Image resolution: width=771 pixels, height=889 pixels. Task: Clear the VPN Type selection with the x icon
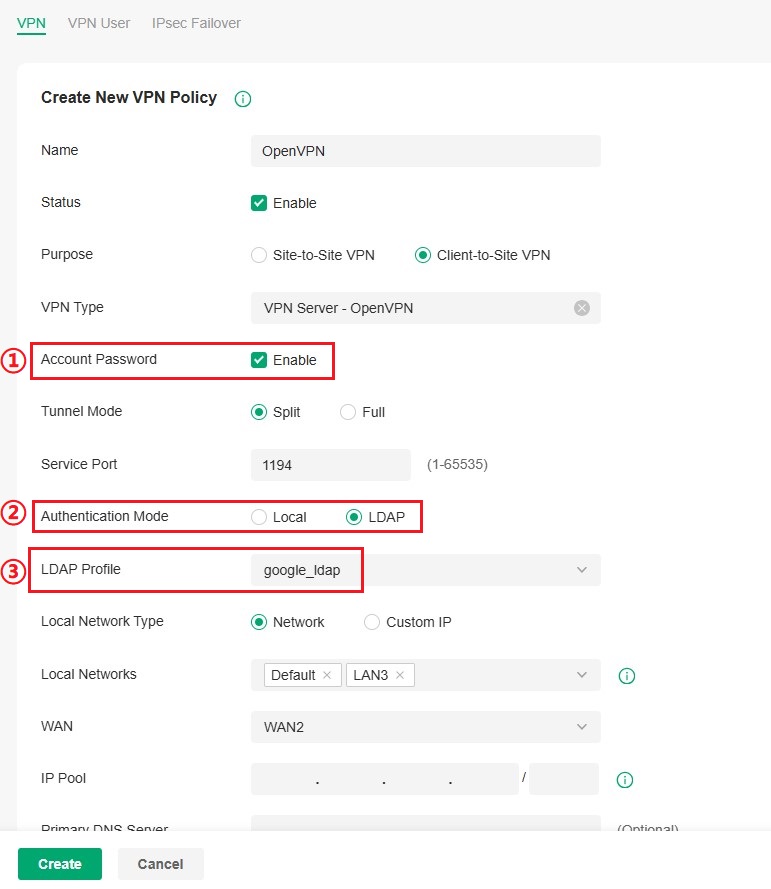pyautogui.click(x=582, y=308)
